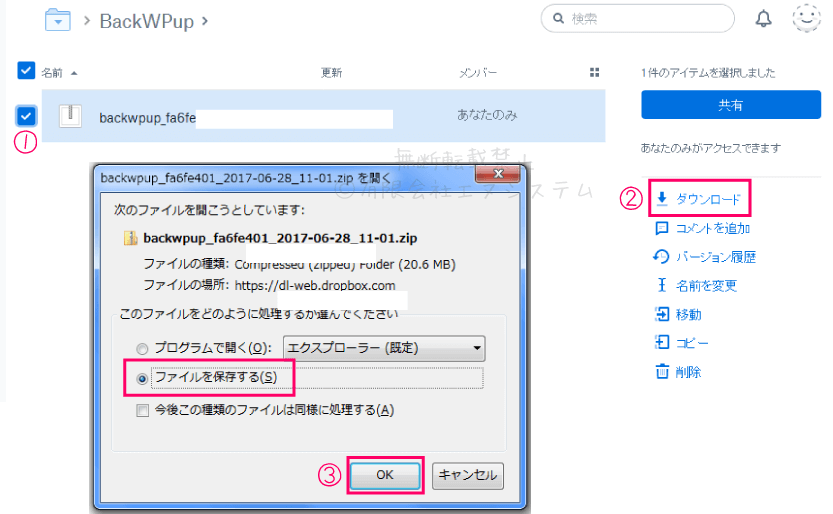Viewport: 833px width, 514px height.
Task: Choose 削除 menu entry
Action: tap(688, 372)
